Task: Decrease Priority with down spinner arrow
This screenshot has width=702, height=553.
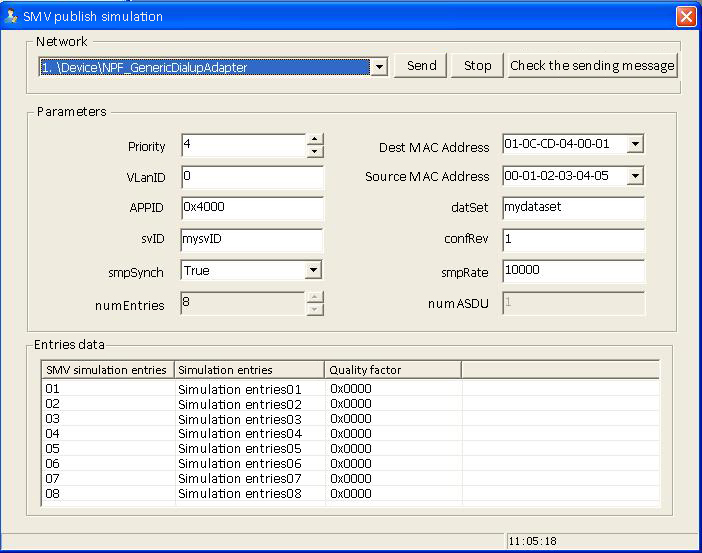Action: pyautogui.click(x=315, y=152)
